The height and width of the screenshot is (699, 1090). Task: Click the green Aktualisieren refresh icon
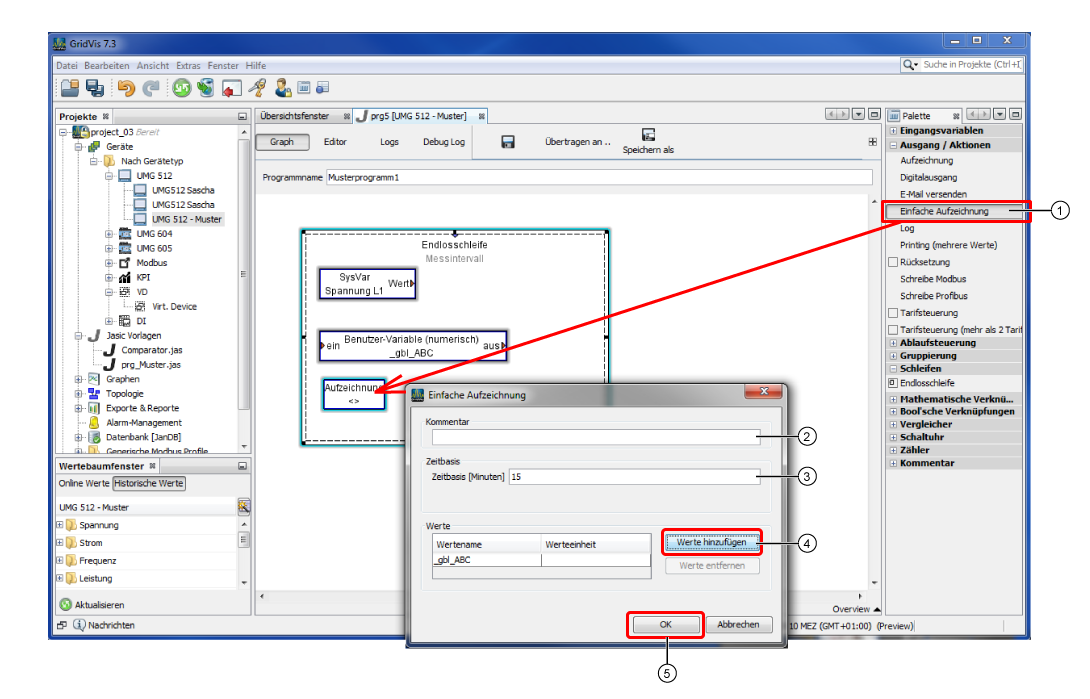pos(66,605)
